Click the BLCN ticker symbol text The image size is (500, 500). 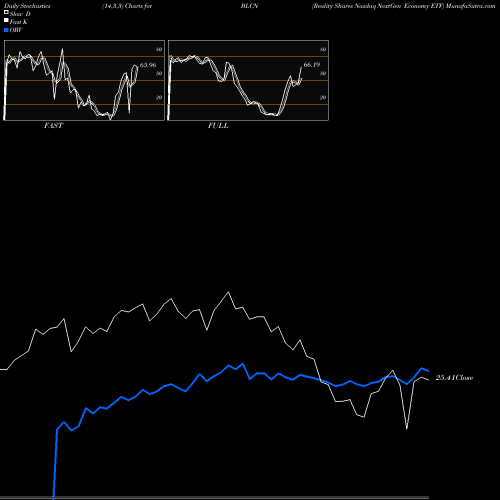249,6
